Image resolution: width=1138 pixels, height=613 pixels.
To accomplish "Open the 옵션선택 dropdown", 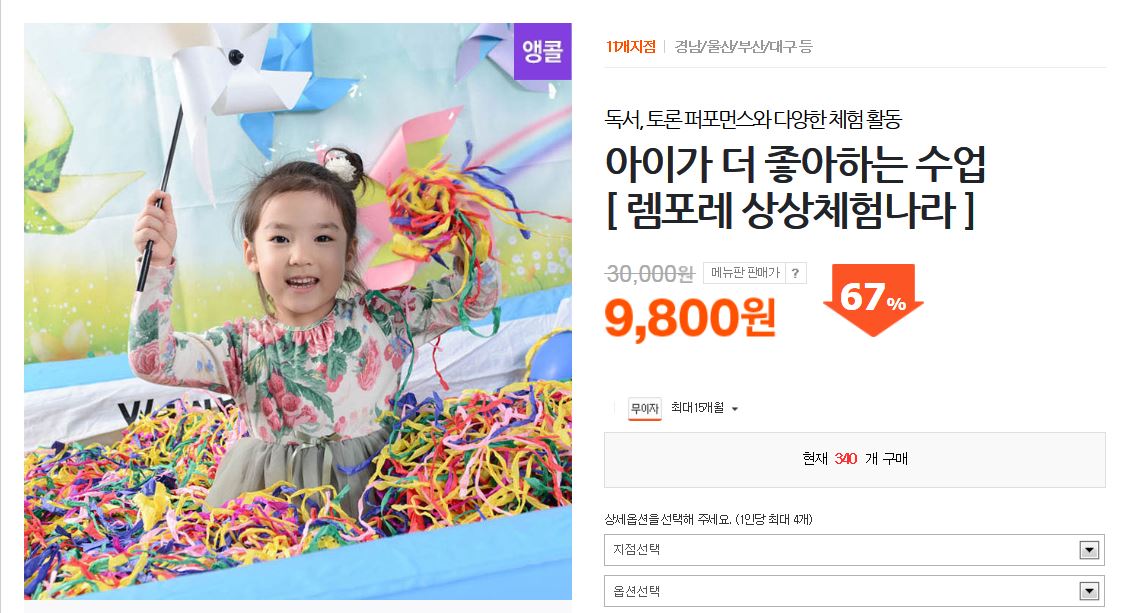I will coord(854,591).
